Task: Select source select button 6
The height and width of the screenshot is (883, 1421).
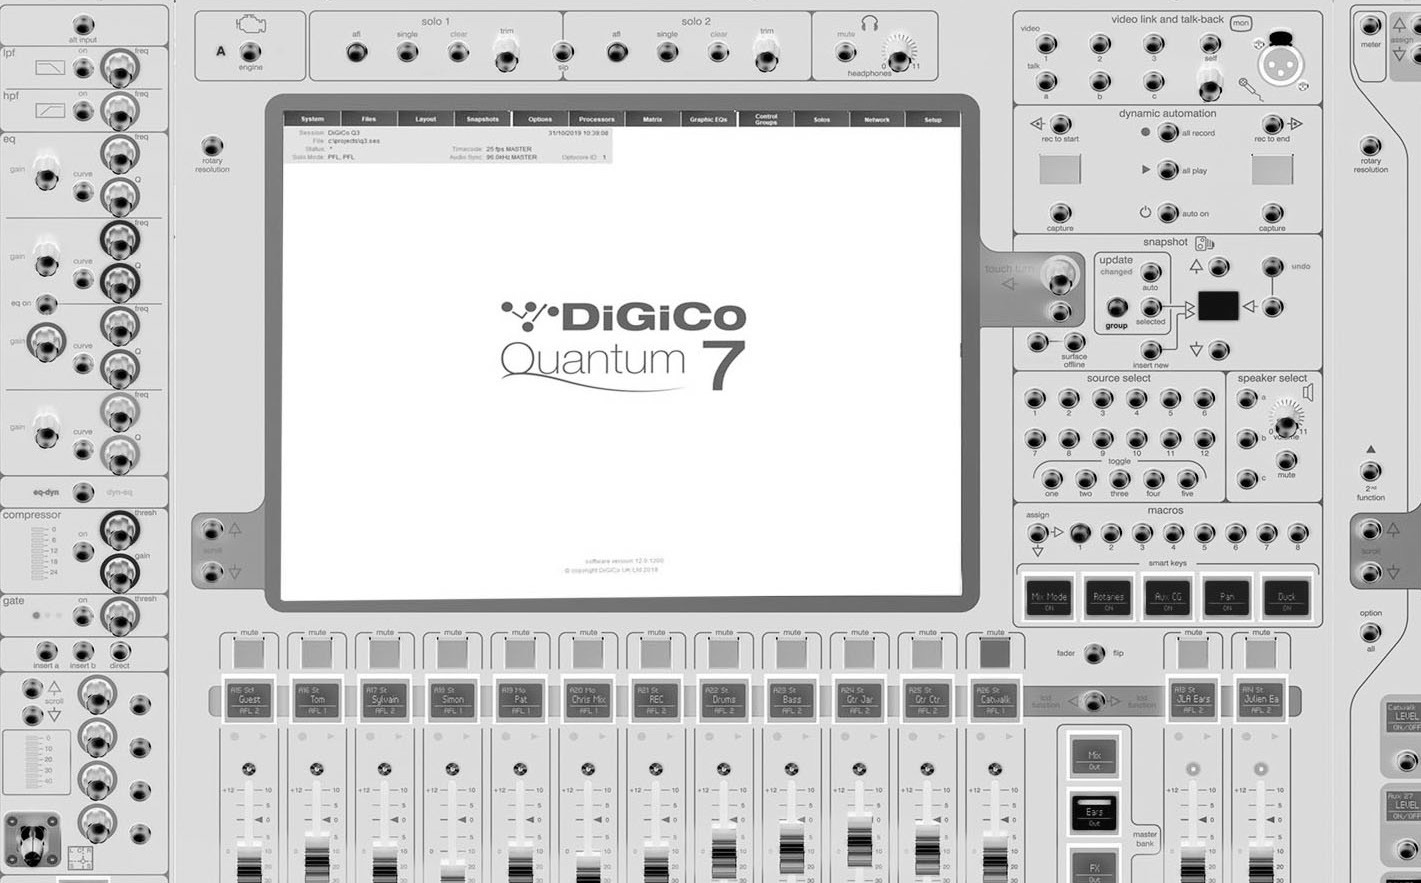Action: point(1204,400)
